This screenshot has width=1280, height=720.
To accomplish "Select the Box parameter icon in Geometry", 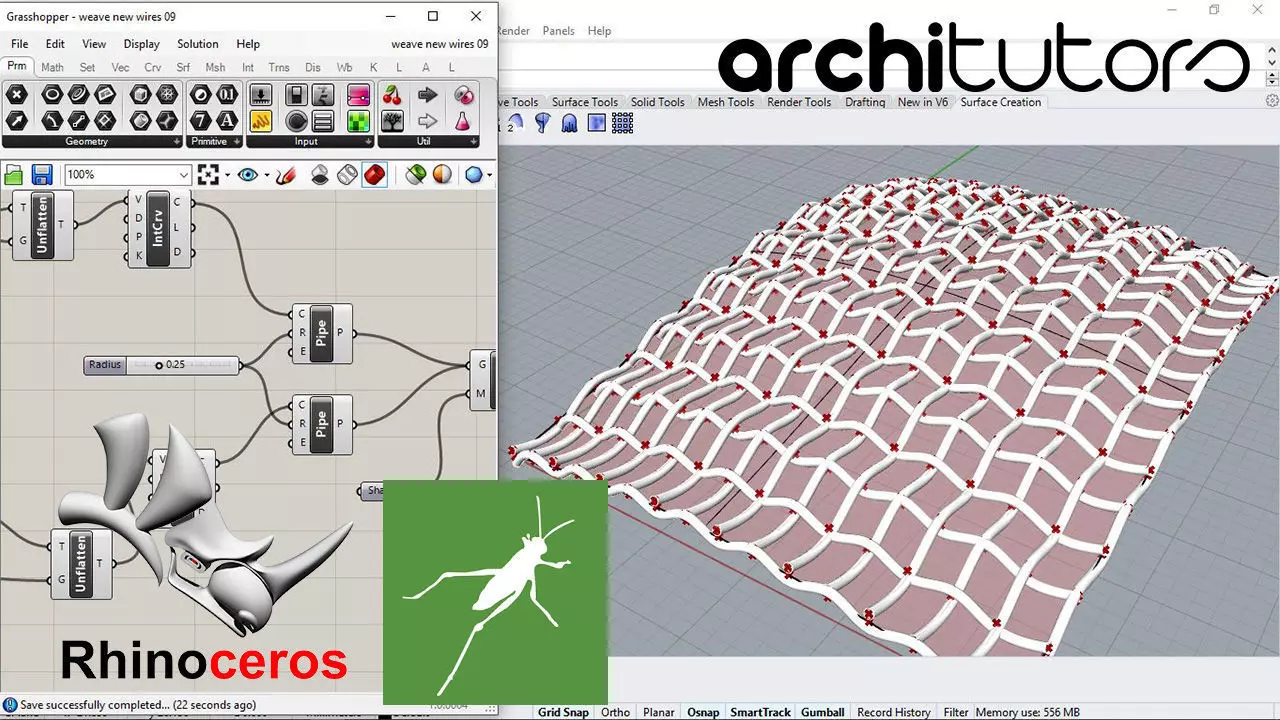I will pyautogui.click(x=141, y=95).
